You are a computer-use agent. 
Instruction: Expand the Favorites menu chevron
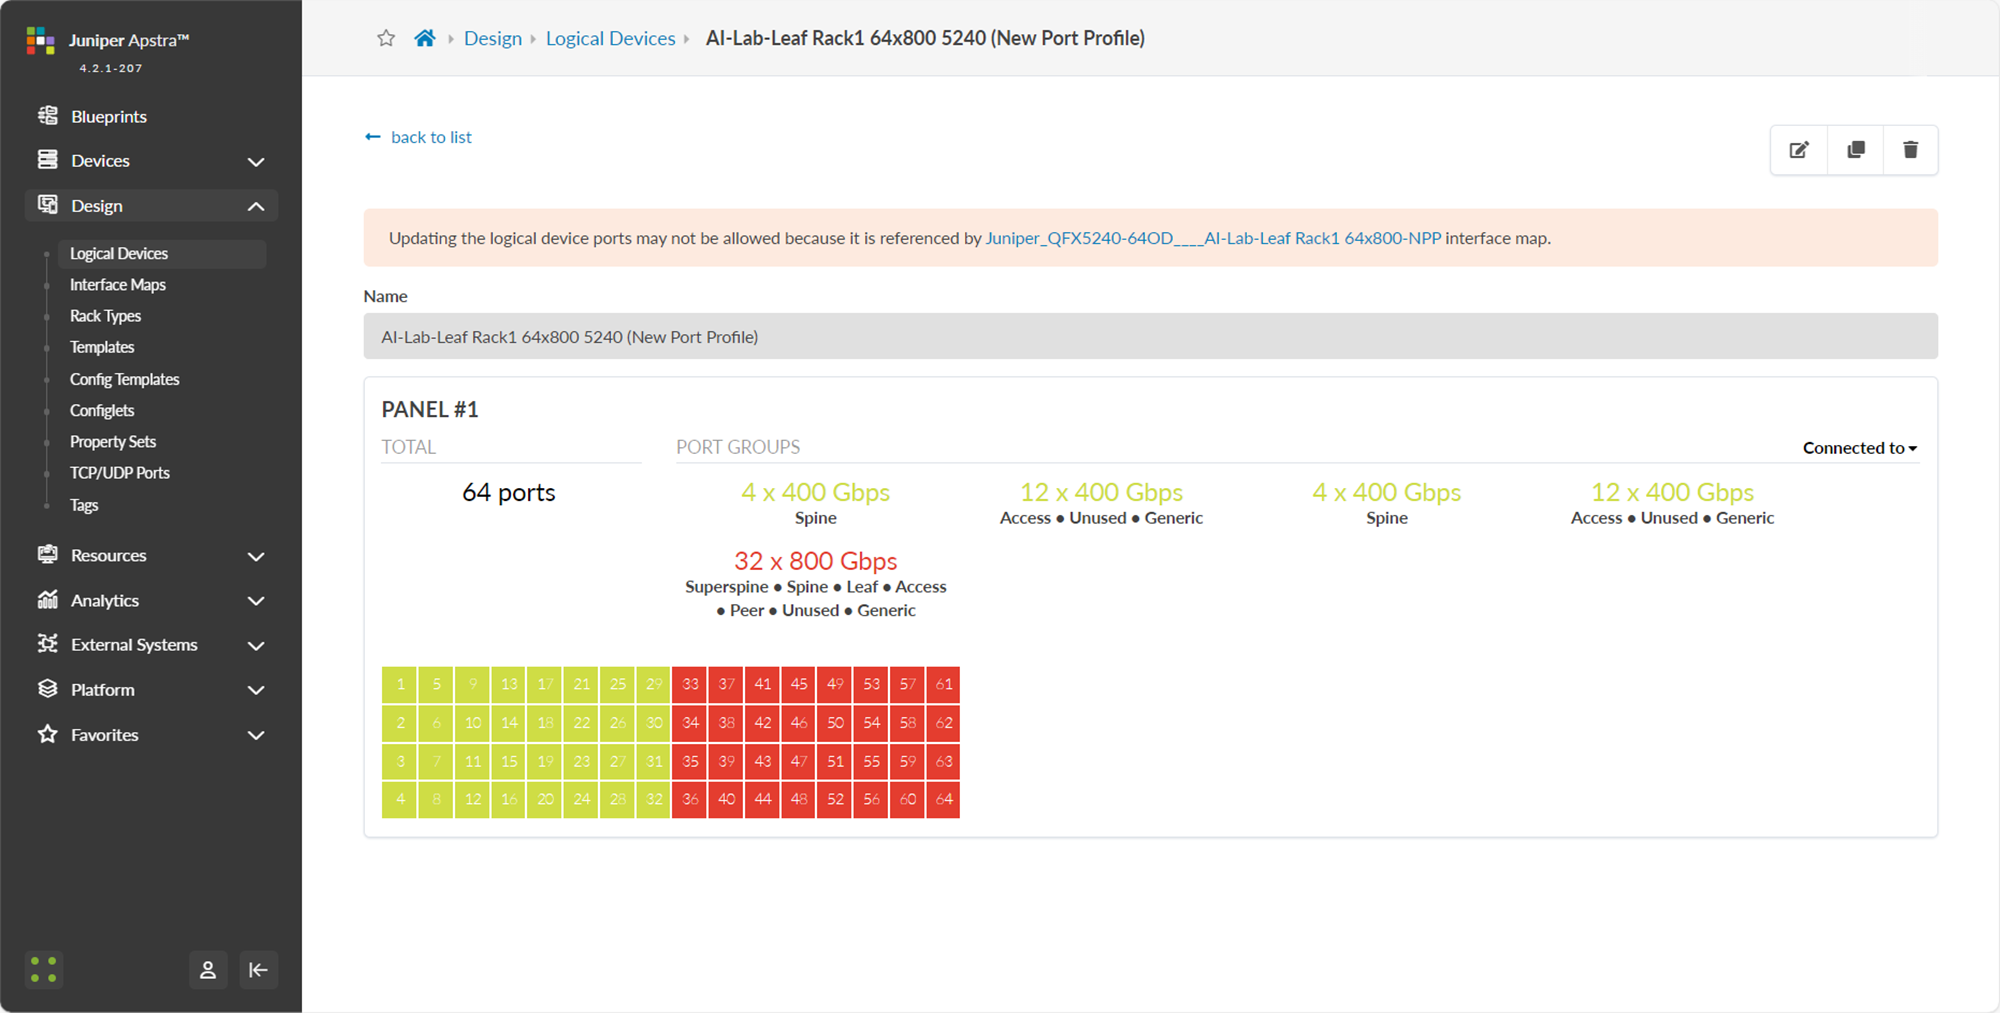(x=256, y=735)
